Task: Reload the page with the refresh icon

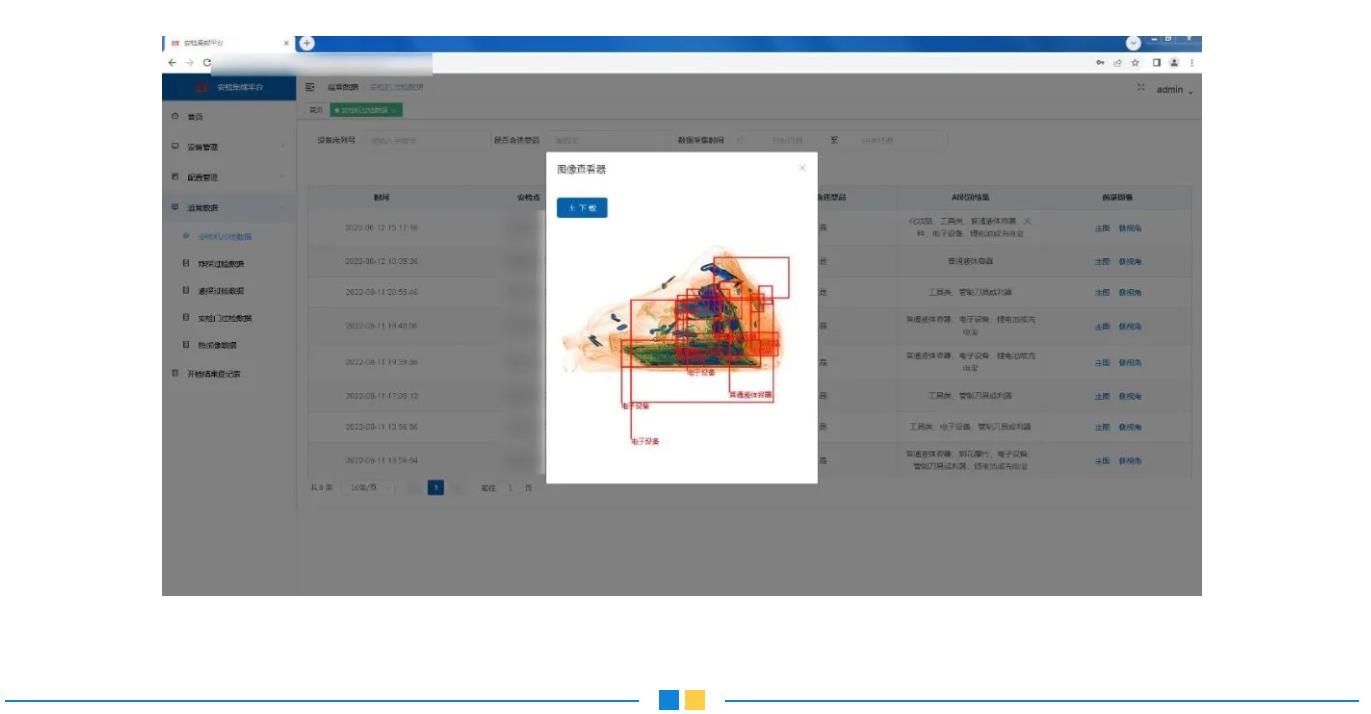Action: [206, 62]
